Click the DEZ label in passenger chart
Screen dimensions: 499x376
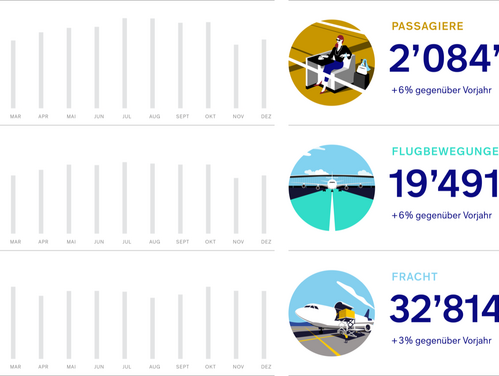coord(266,116)
